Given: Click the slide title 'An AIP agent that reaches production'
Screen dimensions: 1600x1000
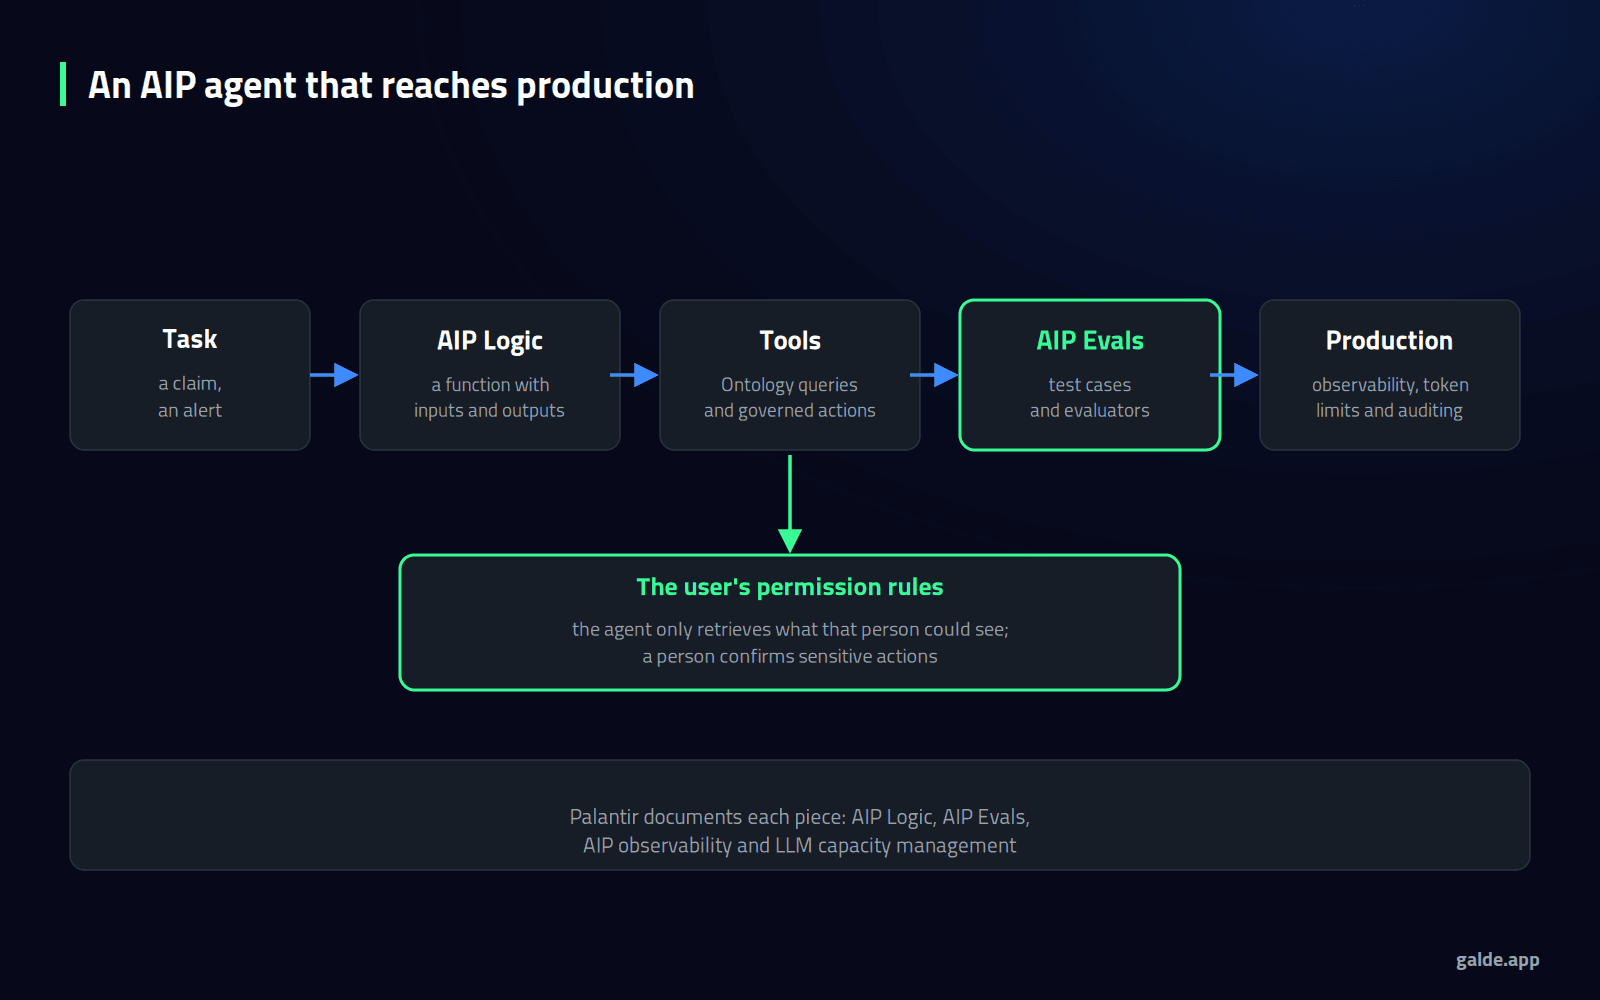Looking at the screenshot, I should (x=391, y=86).
